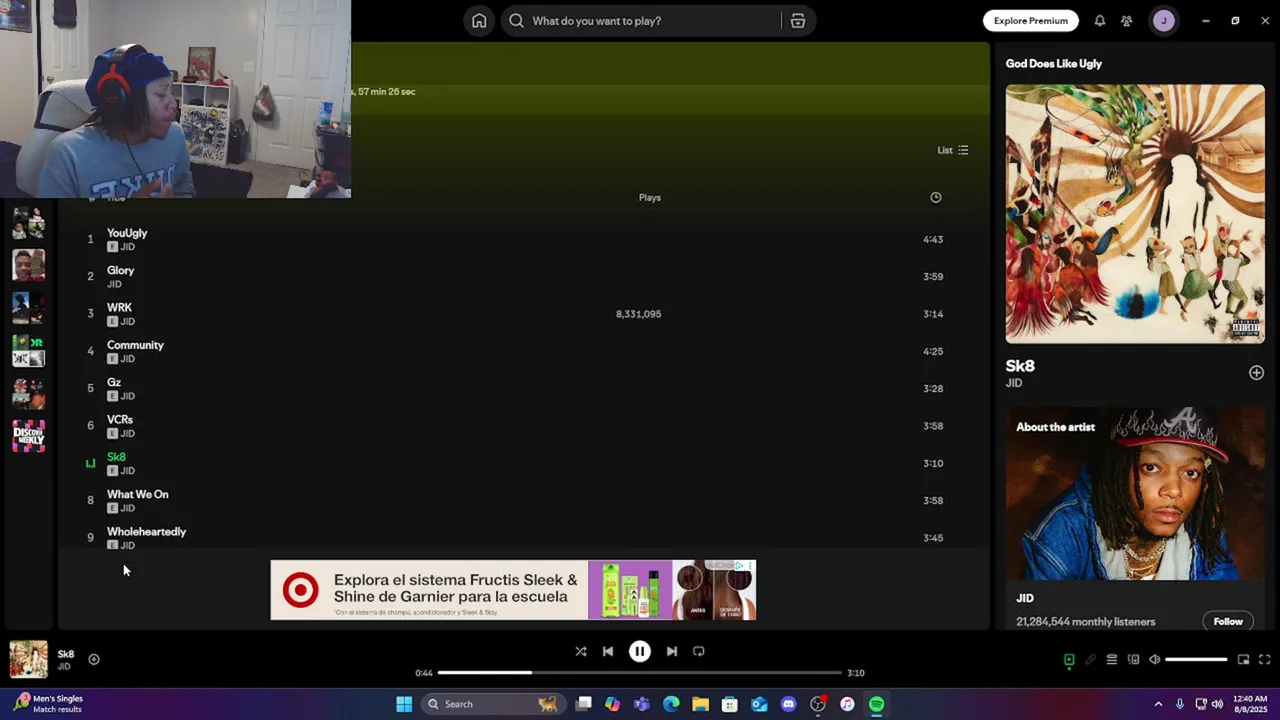The height and width of the screenshot is (720, 1280).
Task: Open the system tray clock and date
Action: (x=1250, y=704)
